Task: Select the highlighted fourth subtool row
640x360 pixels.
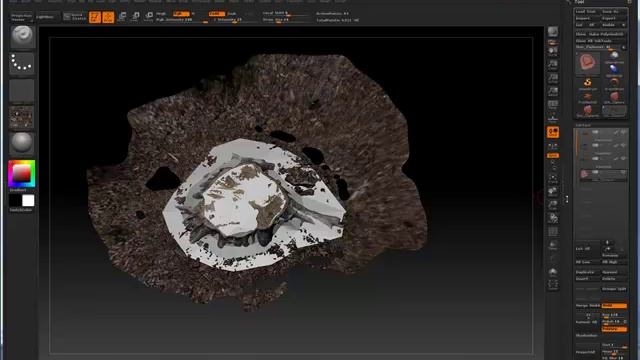Action: click(602, 174)
